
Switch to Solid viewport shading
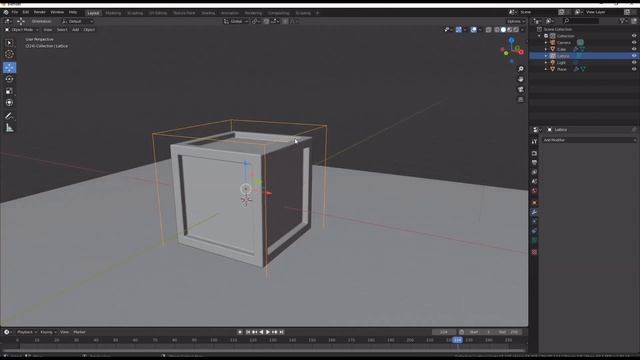503,30
